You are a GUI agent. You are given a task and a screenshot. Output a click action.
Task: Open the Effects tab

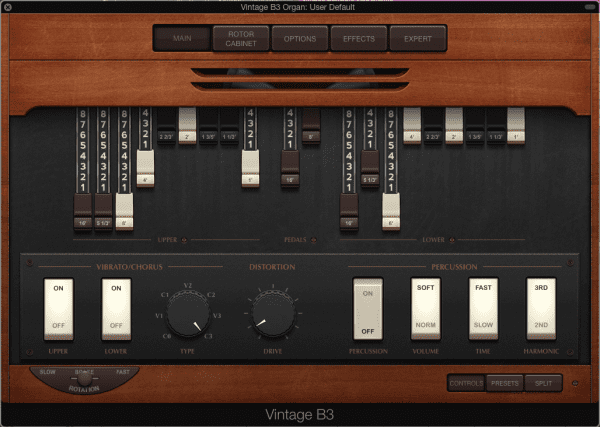click(x=358, y=39)
